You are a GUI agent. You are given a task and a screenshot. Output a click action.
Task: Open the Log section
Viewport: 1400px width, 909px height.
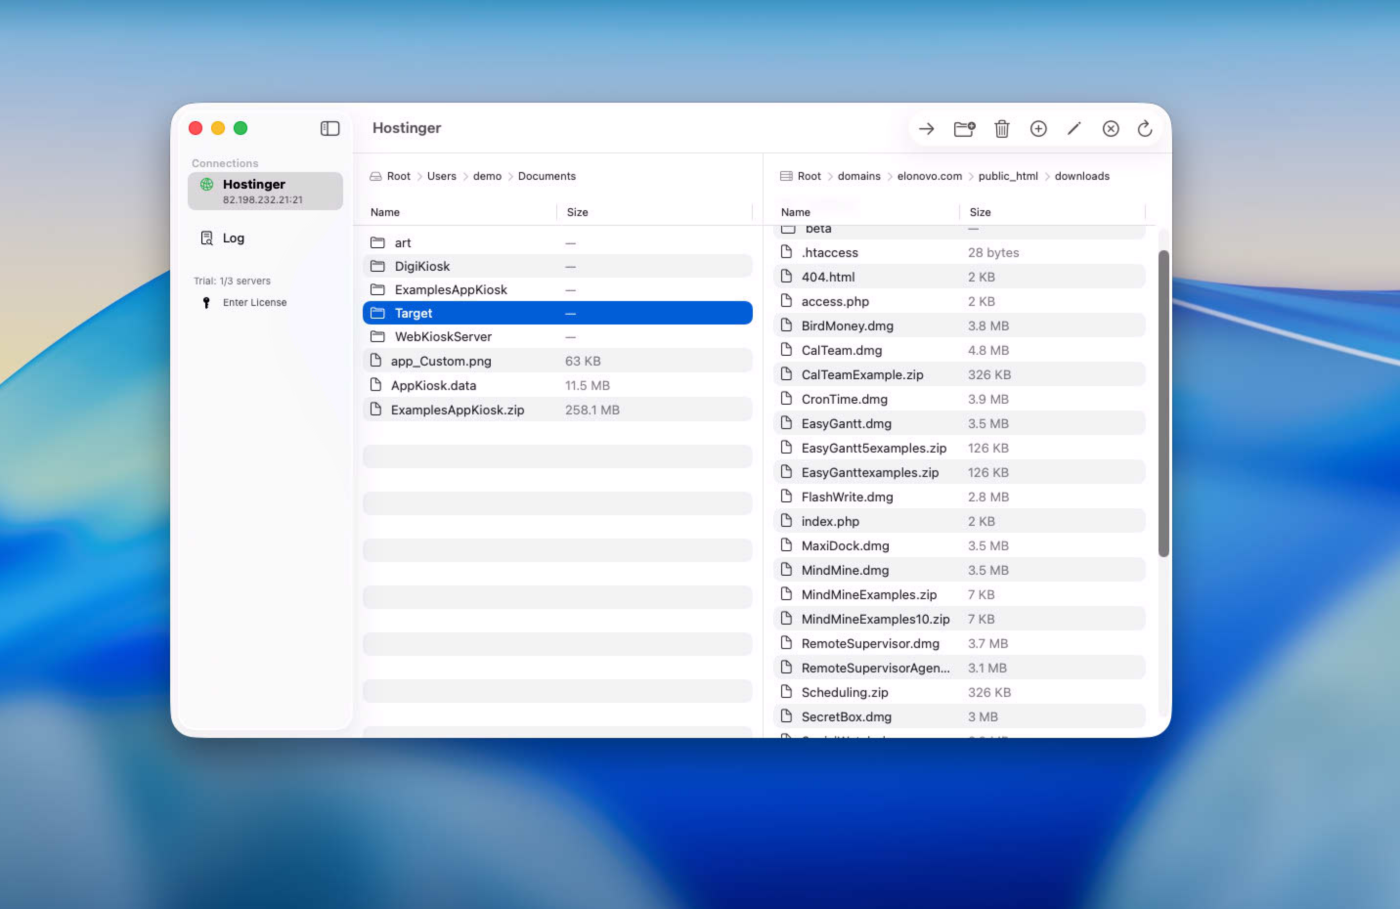click(x=233, y=238)
